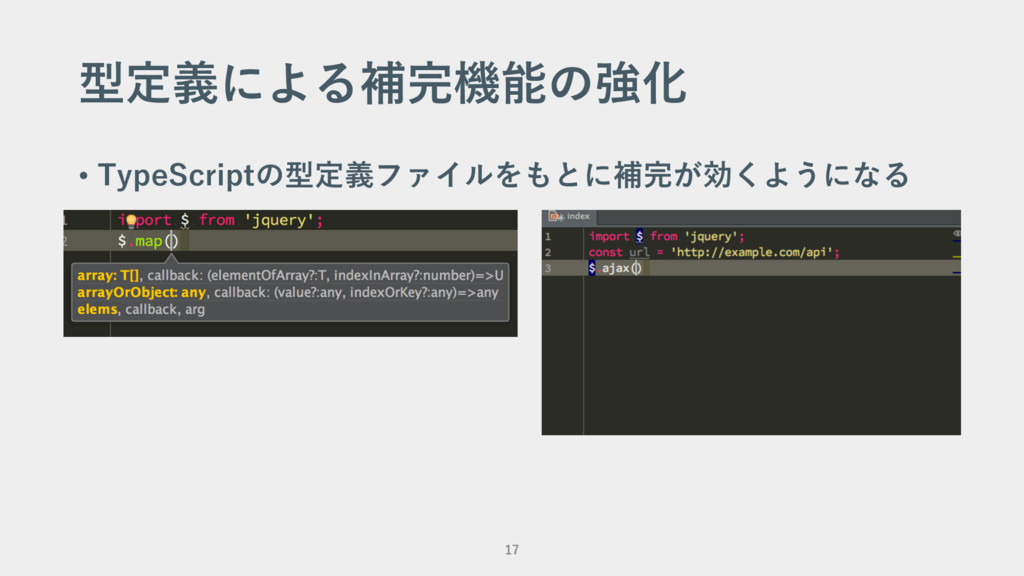Click line number 3 in right editor gutter
This screenshot has width=1024, height=576.
548,268
